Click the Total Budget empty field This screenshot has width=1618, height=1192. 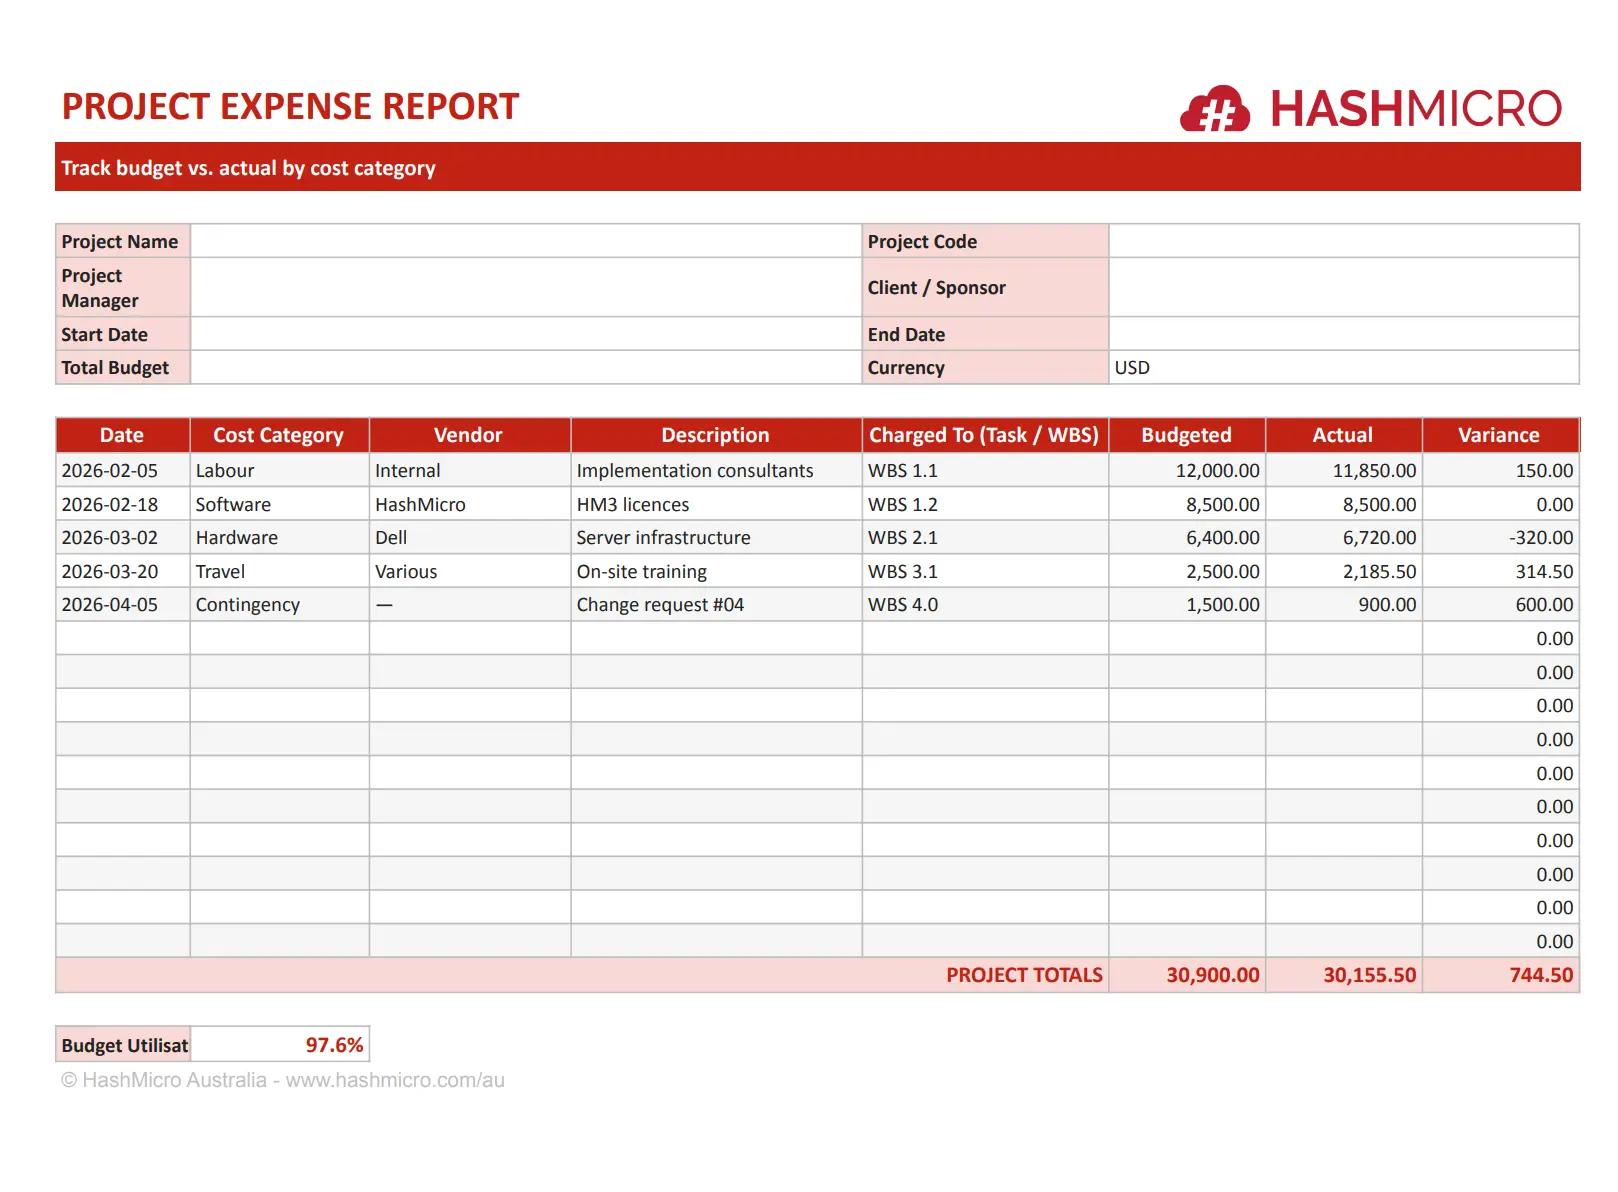pos(525,368)
